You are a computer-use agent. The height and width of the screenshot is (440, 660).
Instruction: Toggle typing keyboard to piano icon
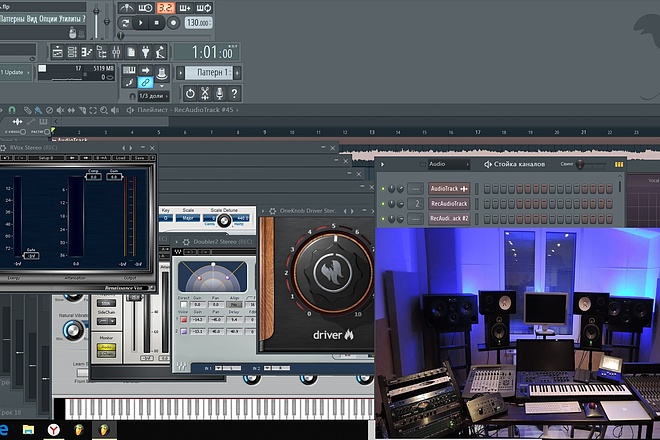129,70
